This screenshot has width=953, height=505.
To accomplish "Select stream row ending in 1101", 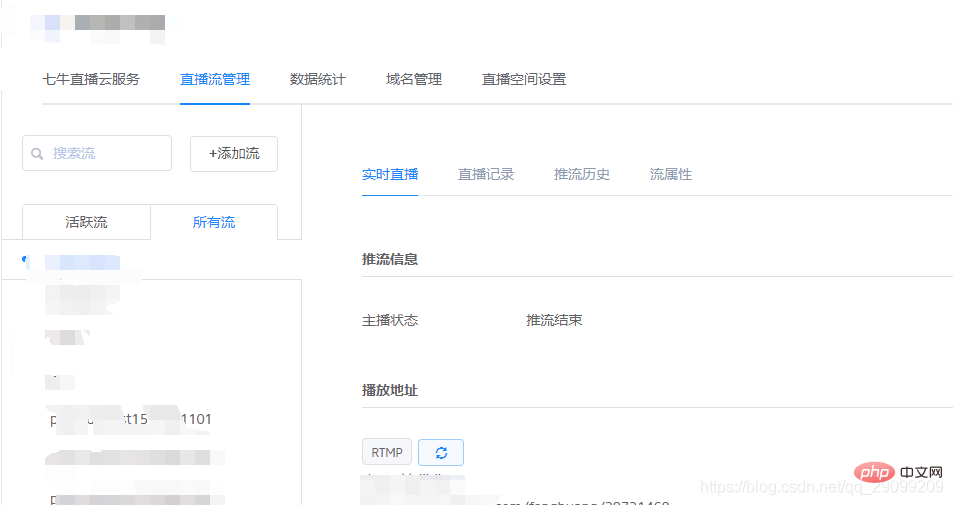I will click(x=131, y=419).
